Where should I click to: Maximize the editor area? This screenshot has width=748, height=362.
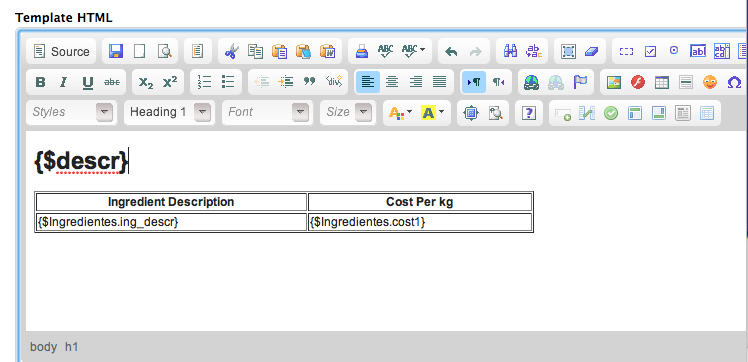pos(471,113)
